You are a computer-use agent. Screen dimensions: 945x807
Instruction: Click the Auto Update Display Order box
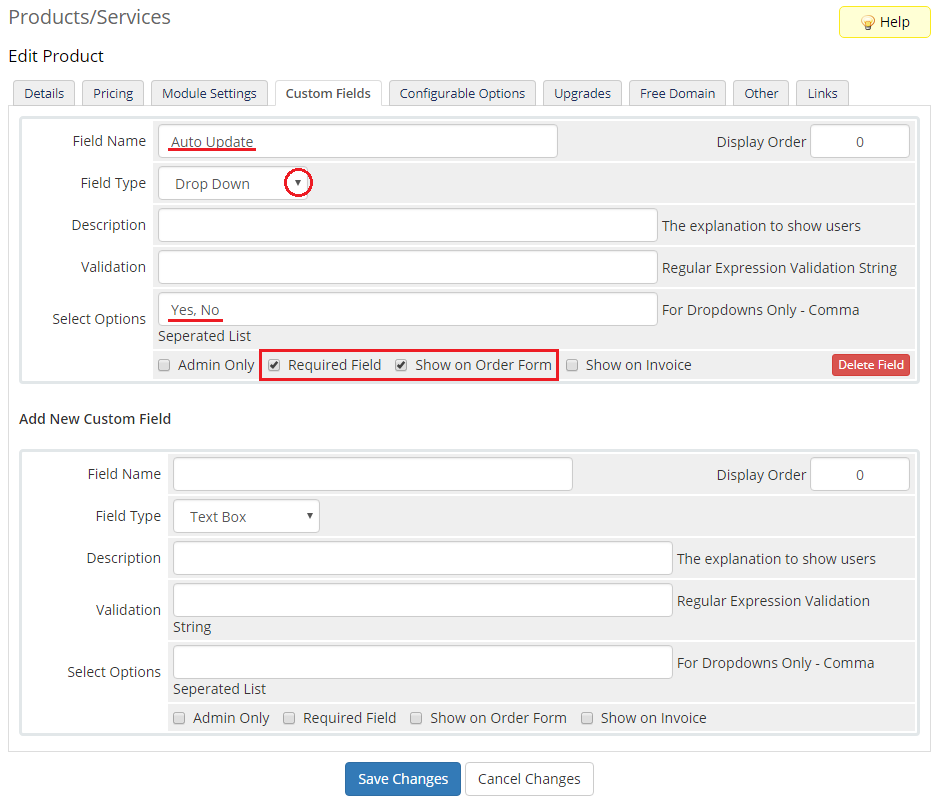859,142
